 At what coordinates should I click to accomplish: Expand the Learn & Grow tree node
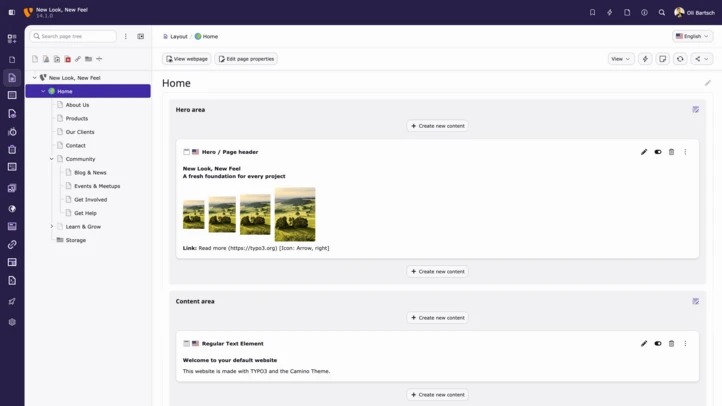pos(52,226)
